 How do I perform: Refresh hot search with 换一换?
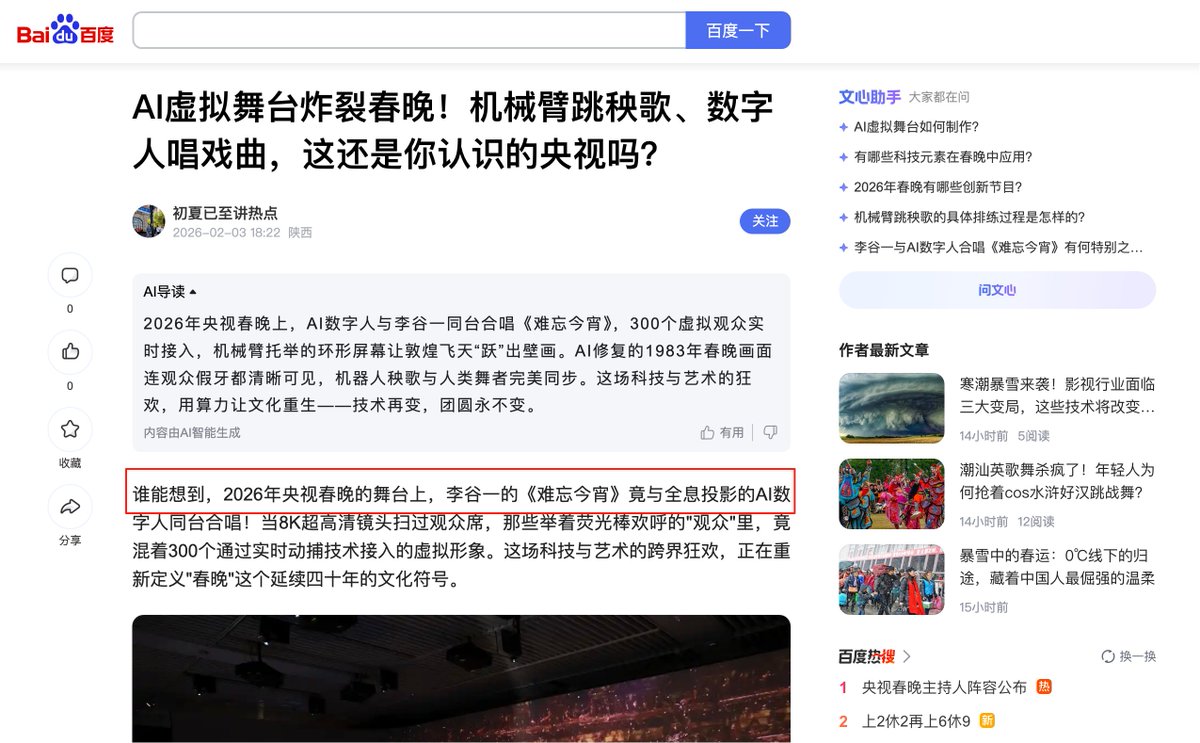pos(1128,656)
